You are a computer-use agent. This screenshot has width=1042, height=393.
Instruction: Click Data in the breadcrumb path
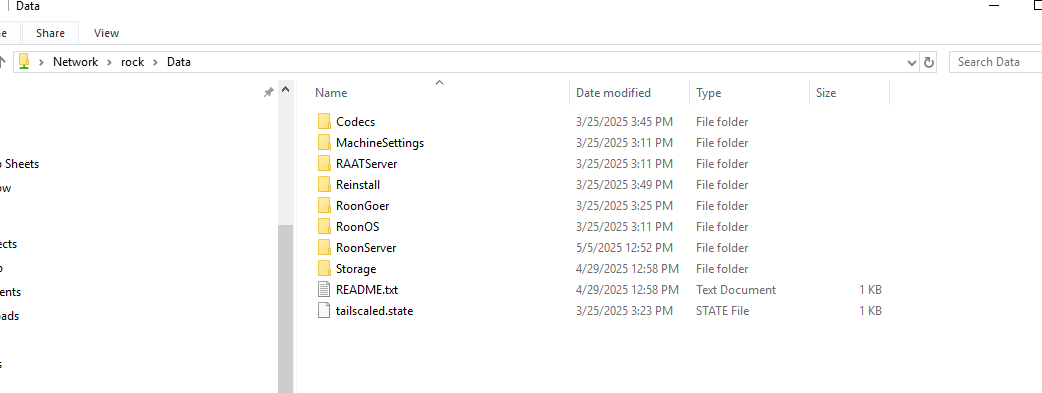[179, 62]
